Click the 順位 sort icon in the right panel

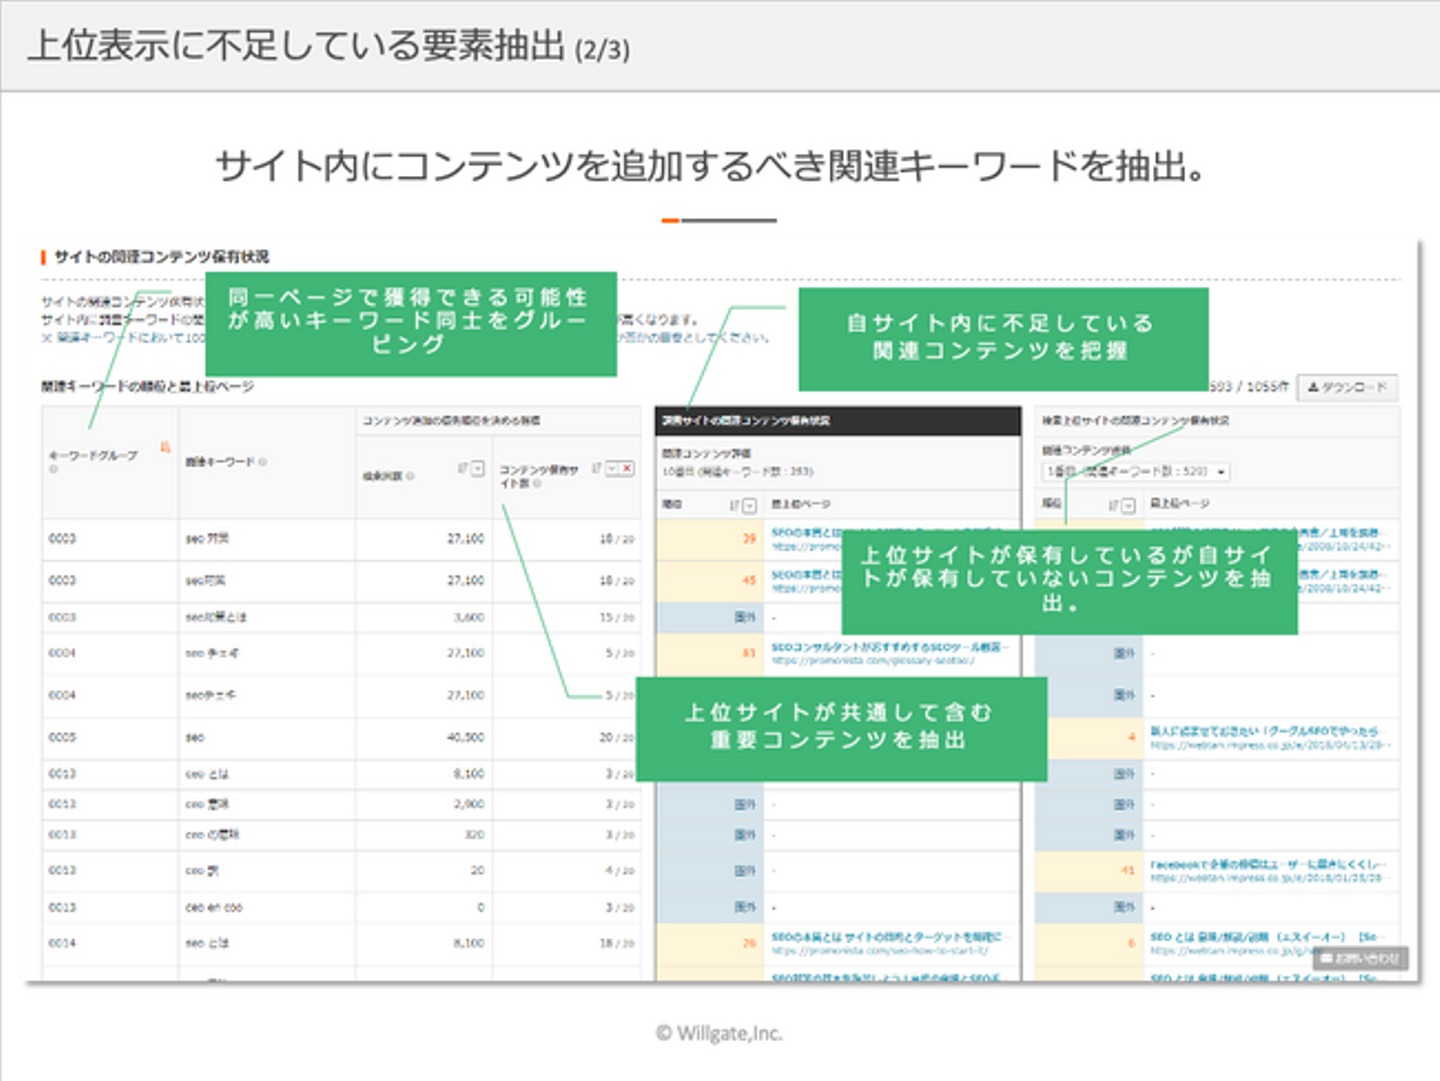1113,506
